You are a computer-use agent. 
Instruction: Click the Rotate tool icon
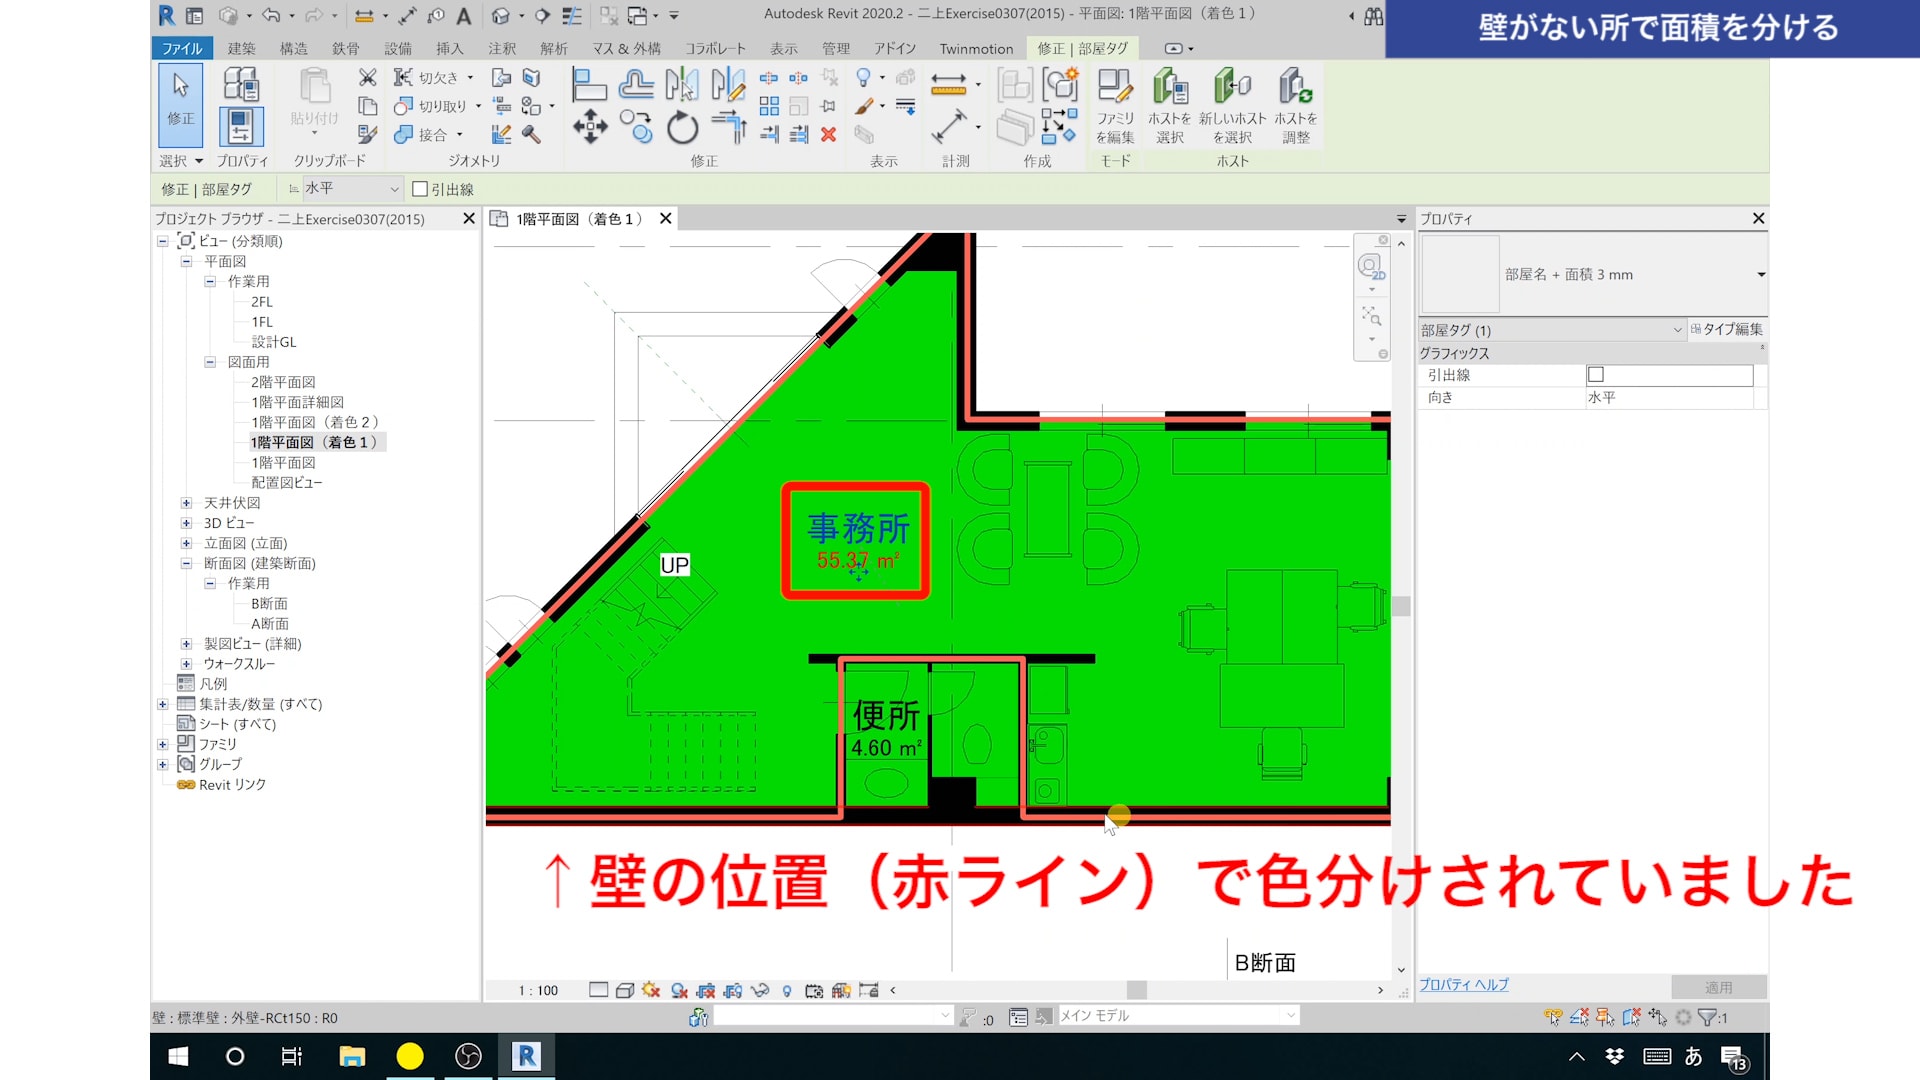click(x=682, y=127)
